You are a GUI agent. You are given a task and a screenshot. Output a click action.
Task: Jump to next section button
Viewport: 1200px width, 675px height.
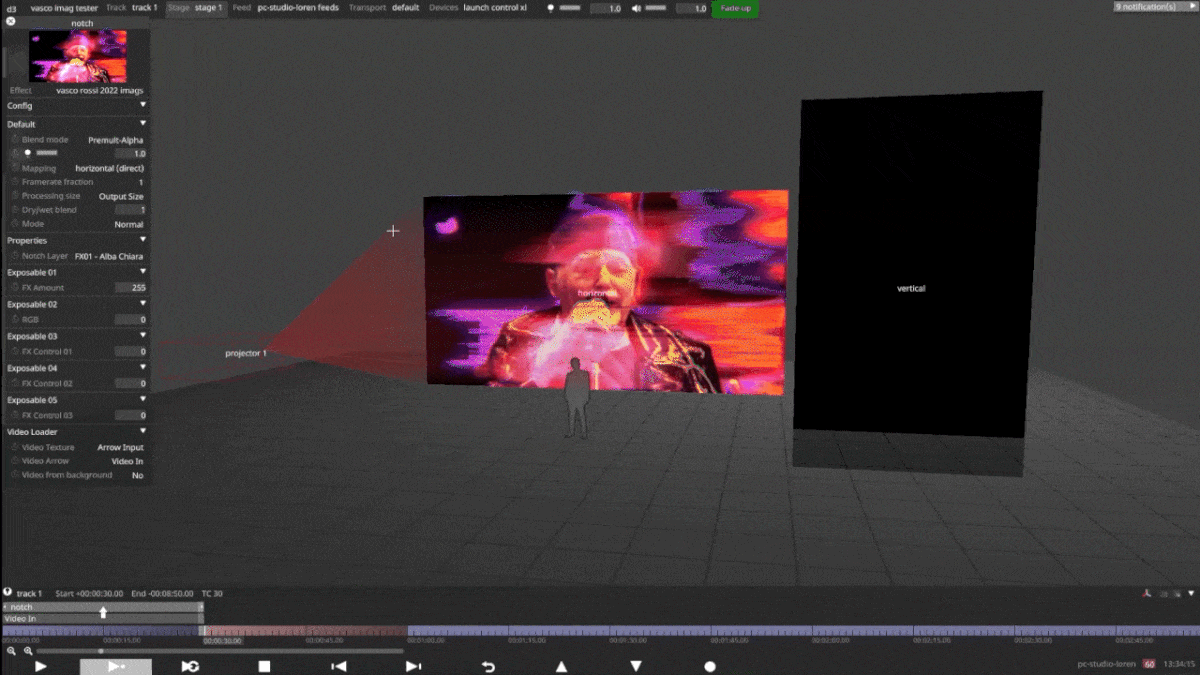[x=413, y=666]
